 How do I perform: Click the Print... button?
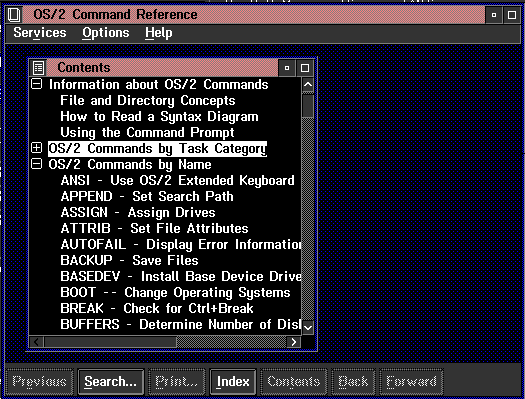(x=176, y=382)
